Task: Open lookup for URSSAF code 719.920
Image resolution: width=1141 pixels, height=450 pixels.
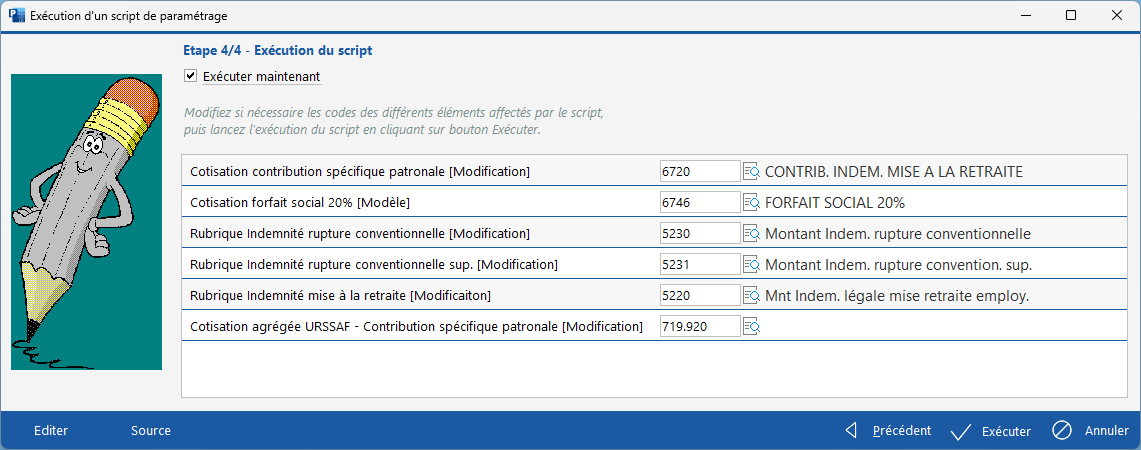Action: point(751,327)
